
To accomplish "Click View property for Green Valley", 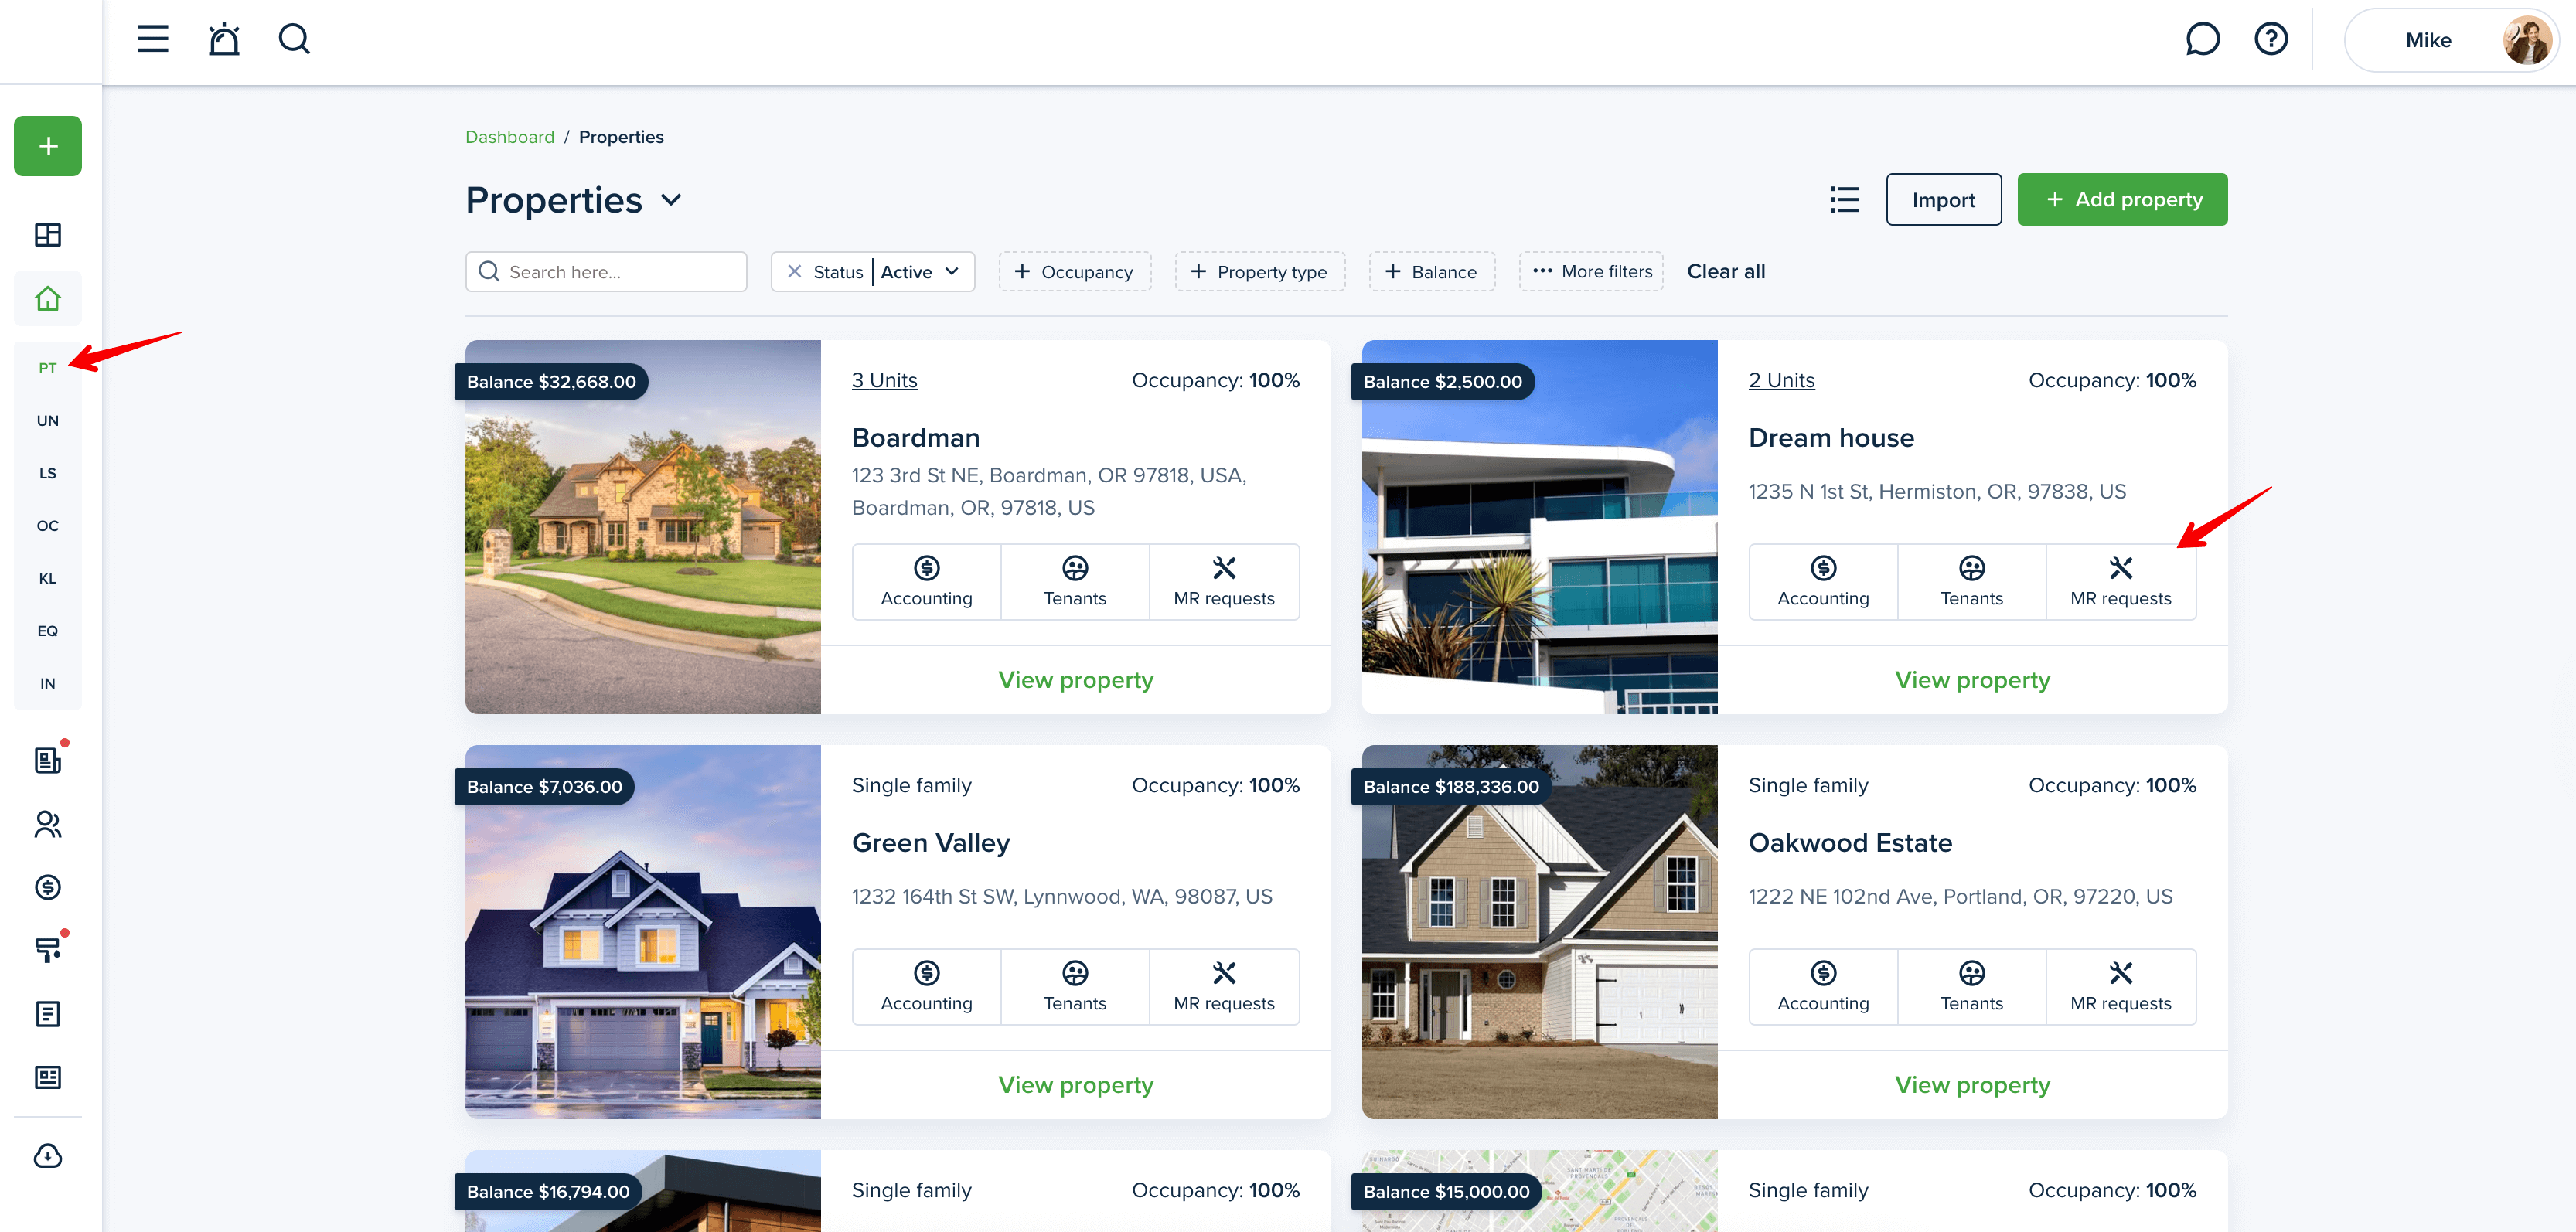I will [x=1075, y=1084].
